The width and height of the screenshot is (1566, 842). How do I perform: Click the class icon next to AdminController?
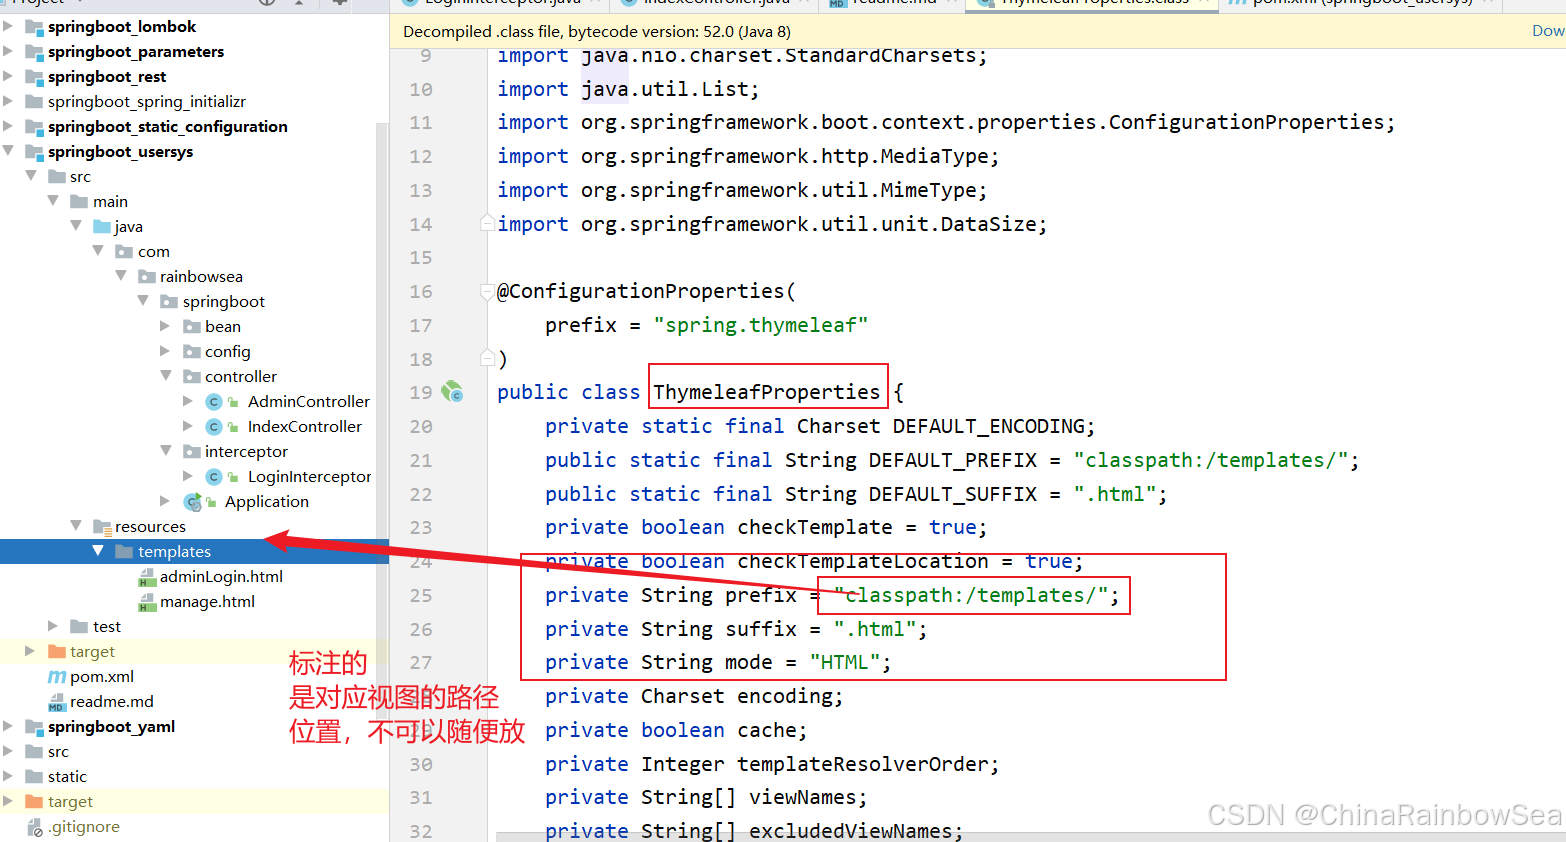[x=213, y=401]
